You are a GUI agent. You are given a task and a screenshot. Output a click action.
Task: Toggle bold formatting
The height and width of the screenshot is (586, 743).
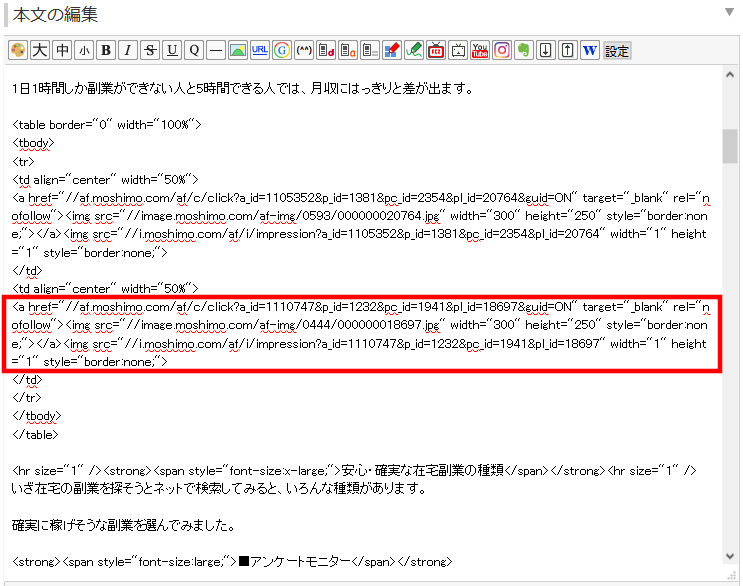[x=106, y=50]
